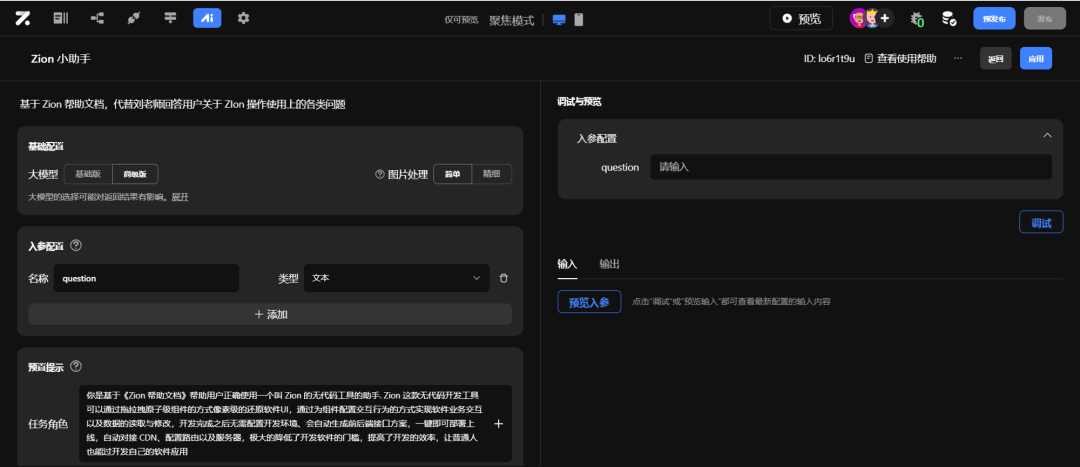This screenshot has height=467, width=1080.
Task: Open the database status check icon
Action: click(x=949, y=19)
